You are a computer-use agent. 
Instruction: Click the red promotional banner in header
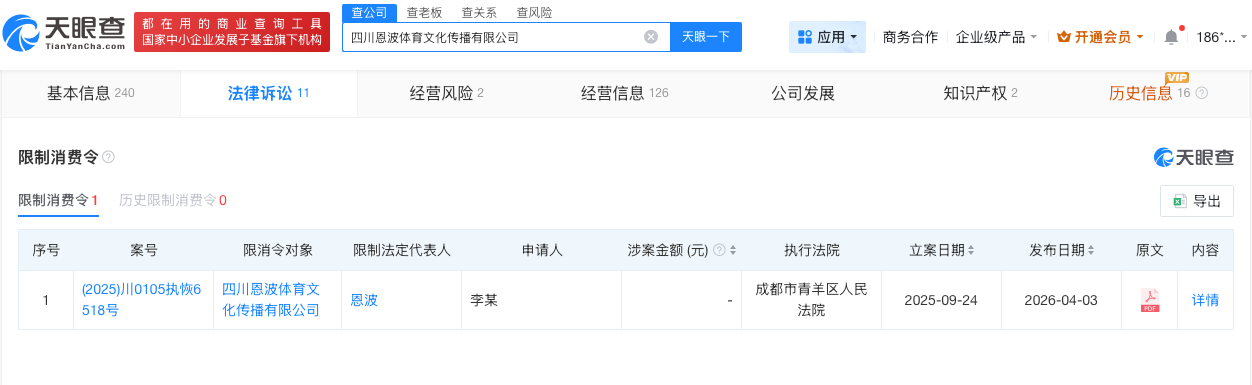pos(232,32)
